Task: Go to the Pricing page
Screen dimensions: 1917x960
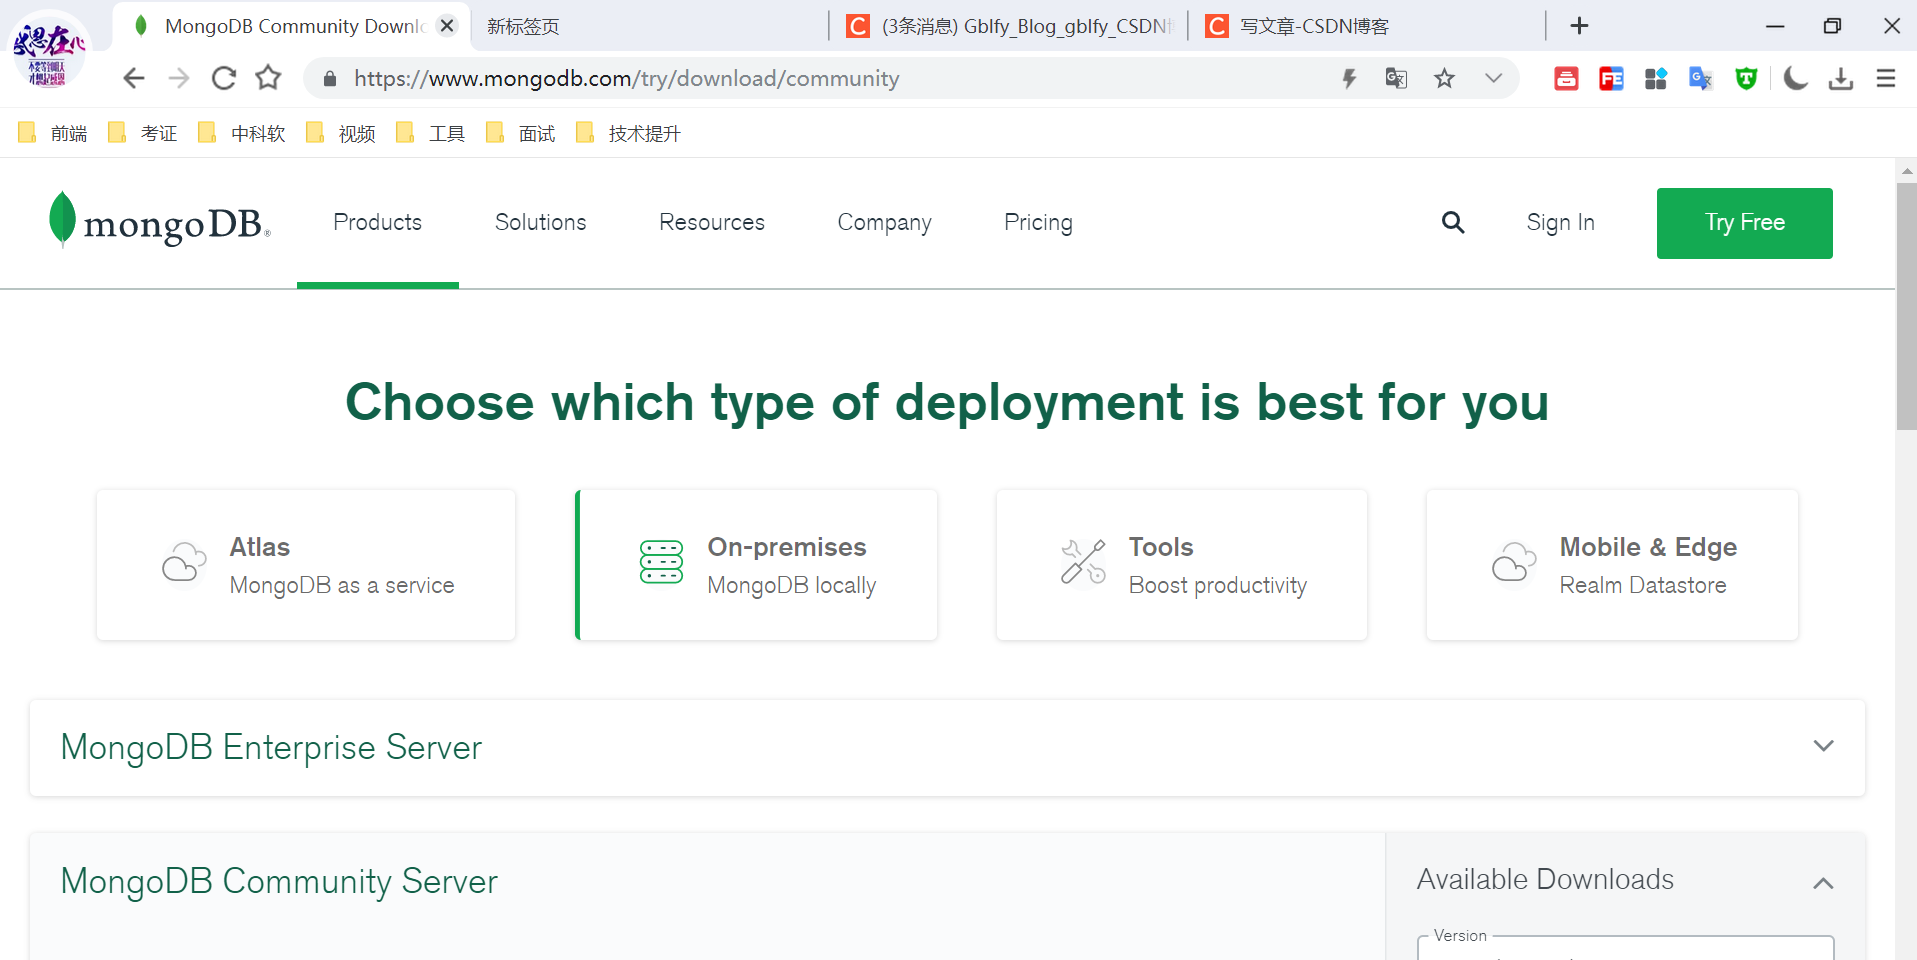Action: 1039,222
